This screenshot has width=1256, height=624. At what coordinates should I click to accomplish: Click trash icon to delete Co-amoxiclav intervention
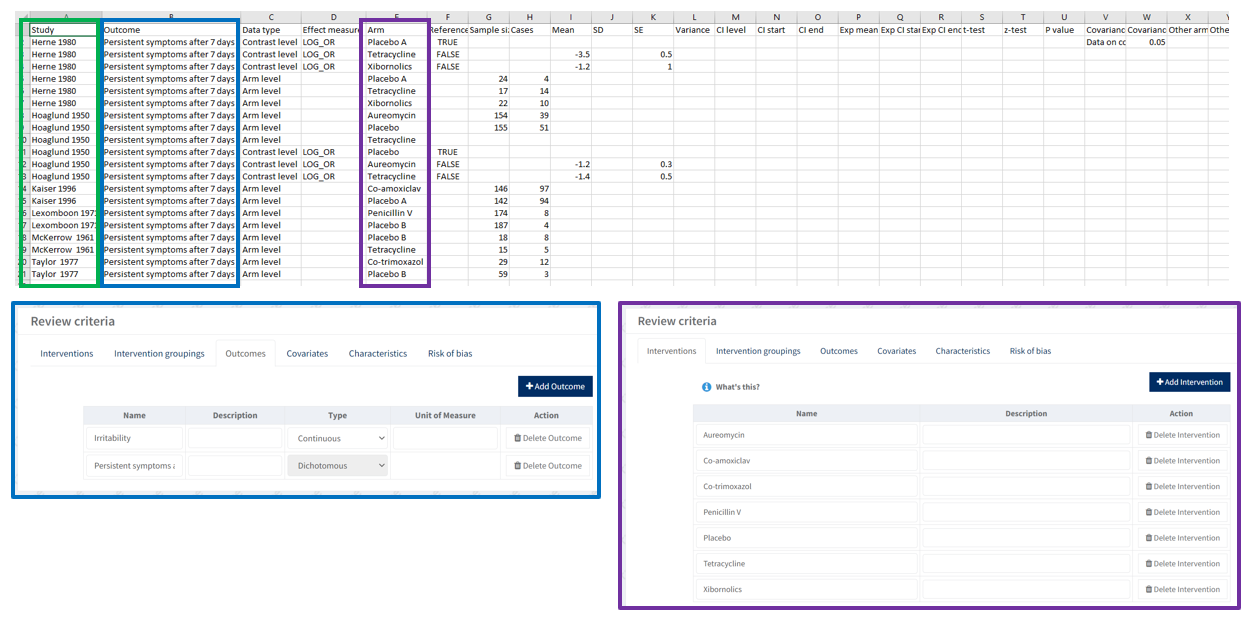tap(1148, 461)
